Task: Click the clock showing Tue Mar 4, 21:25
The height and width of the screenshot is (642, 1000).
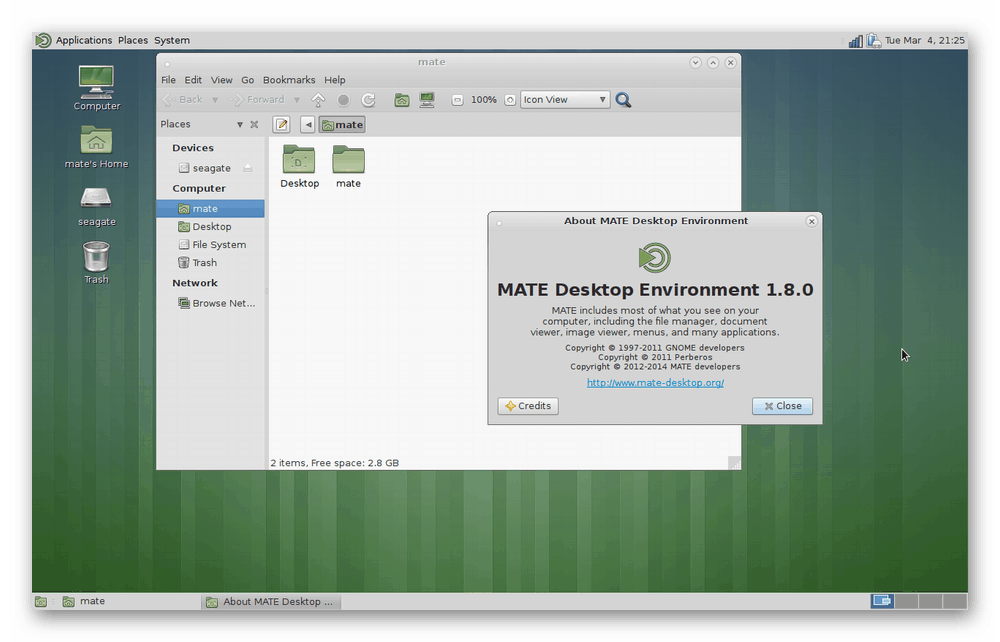Action: click(x=925, y=41)
